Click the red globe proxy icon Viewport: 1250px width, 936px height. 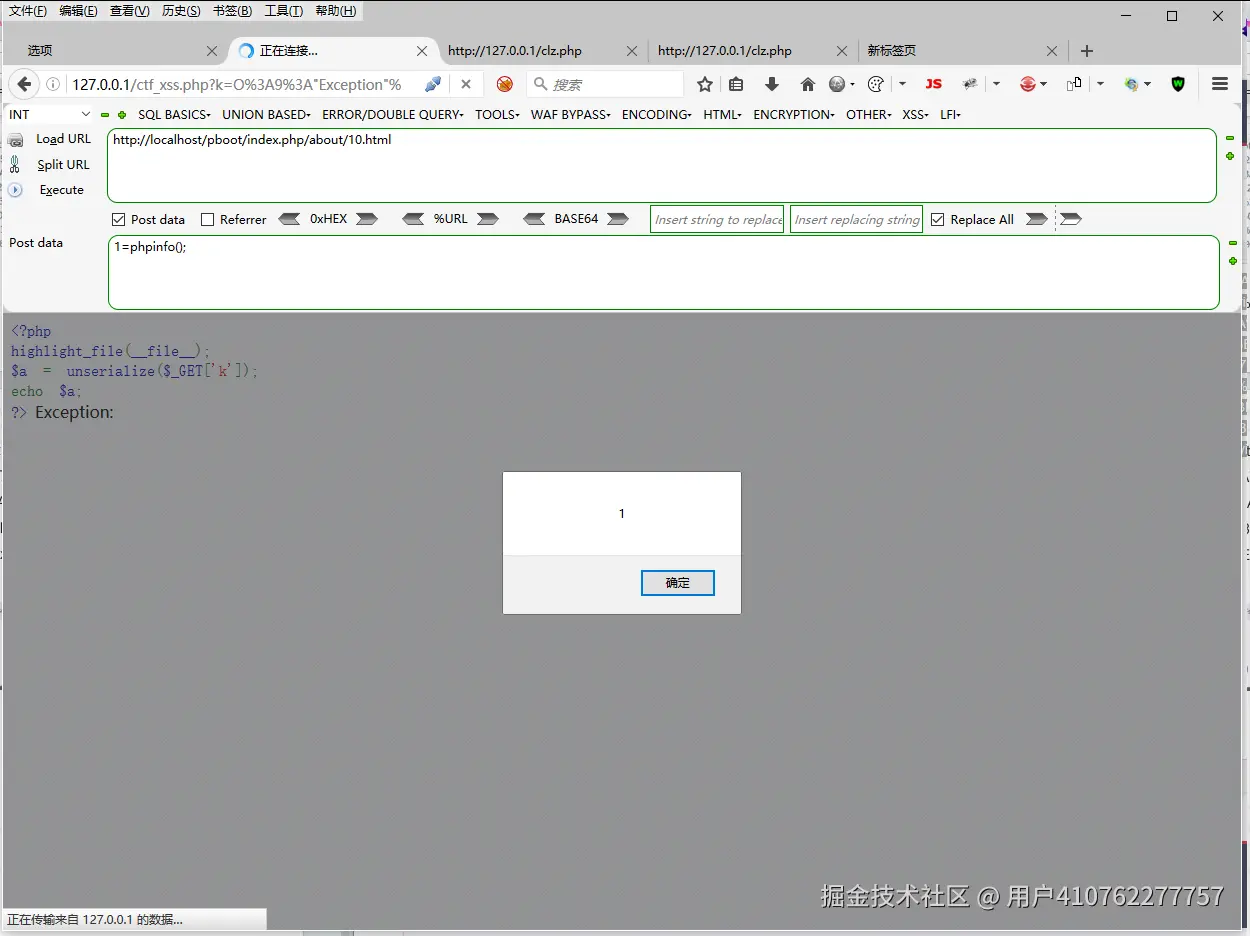pos(1028,84)
